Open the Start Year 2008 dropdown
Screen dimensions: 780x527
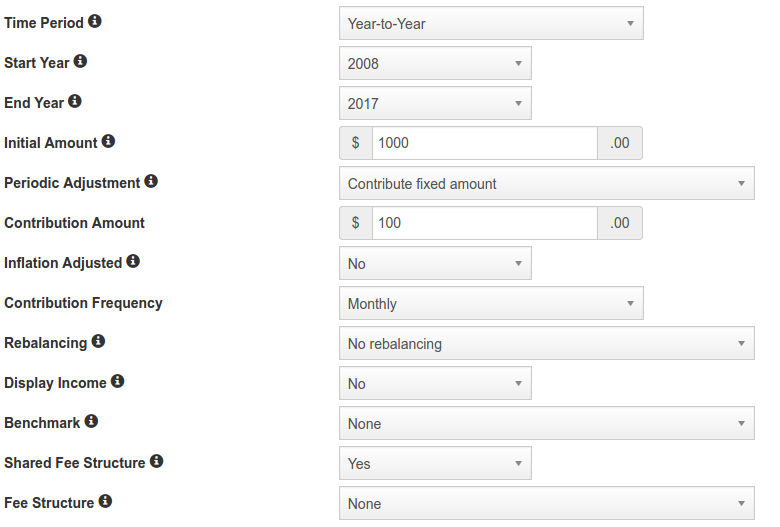(435, 63)
